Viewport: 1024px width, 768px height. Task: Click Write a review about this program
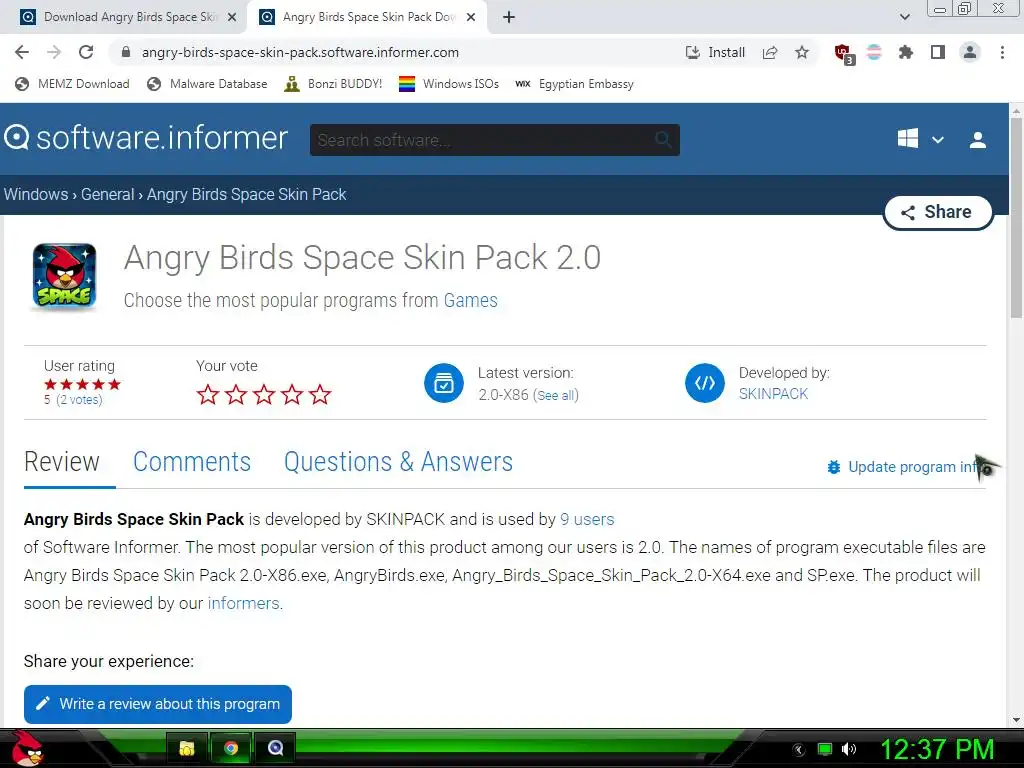[x=157, y=704]
